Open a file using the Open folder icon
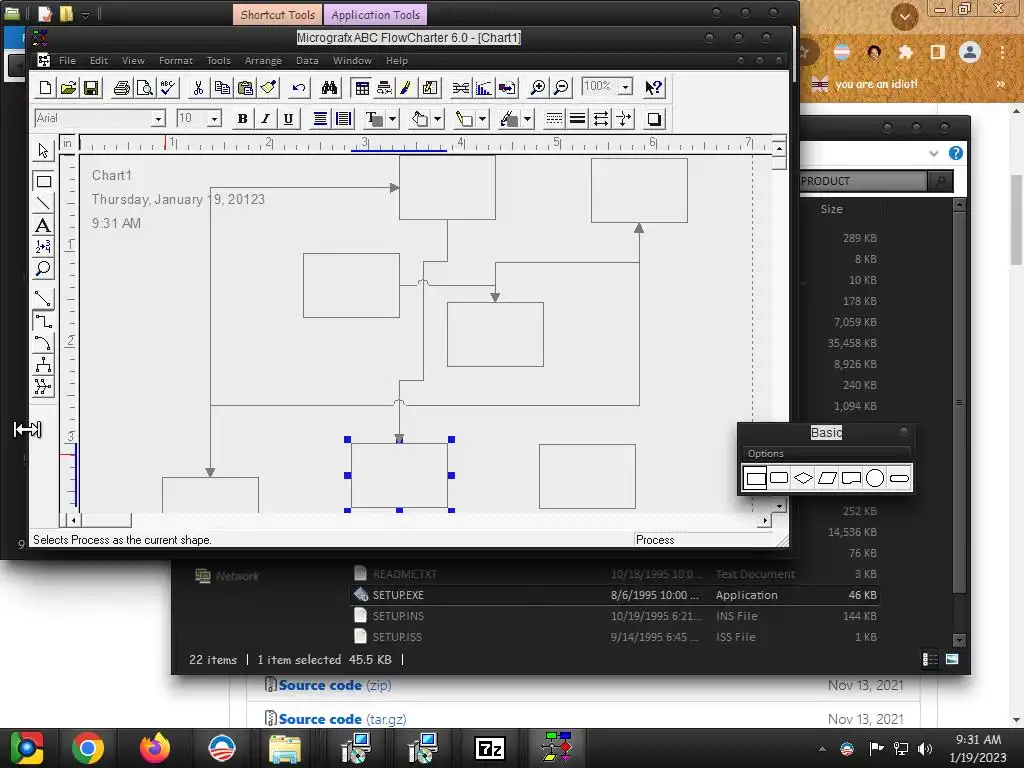 click(x=69, y=88)
